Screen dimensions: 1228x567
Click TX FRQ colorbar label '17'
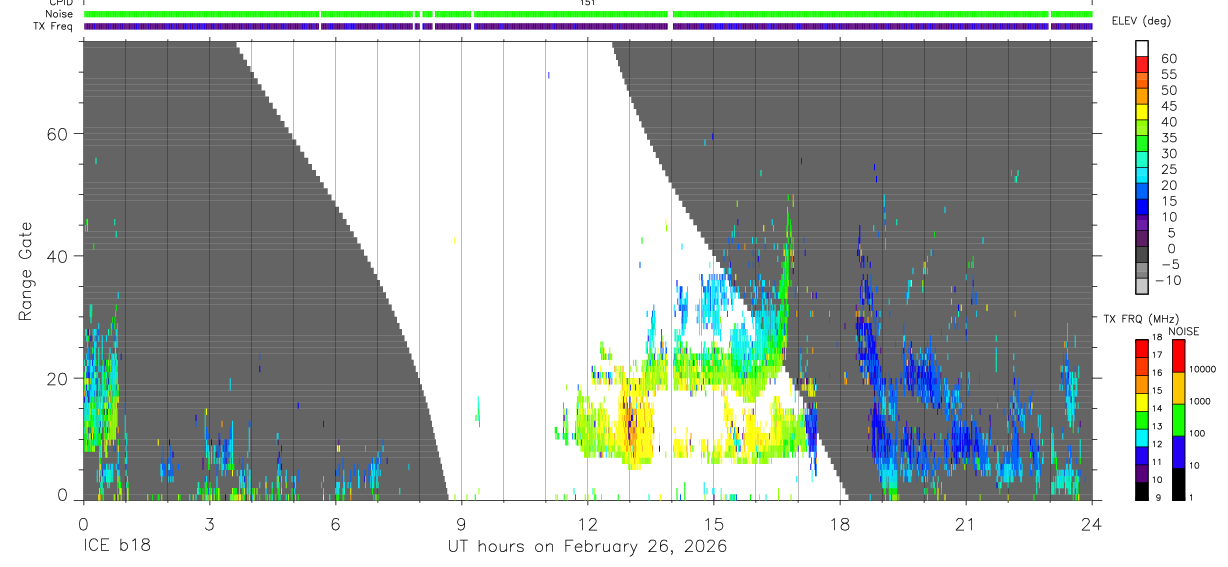1158,355
